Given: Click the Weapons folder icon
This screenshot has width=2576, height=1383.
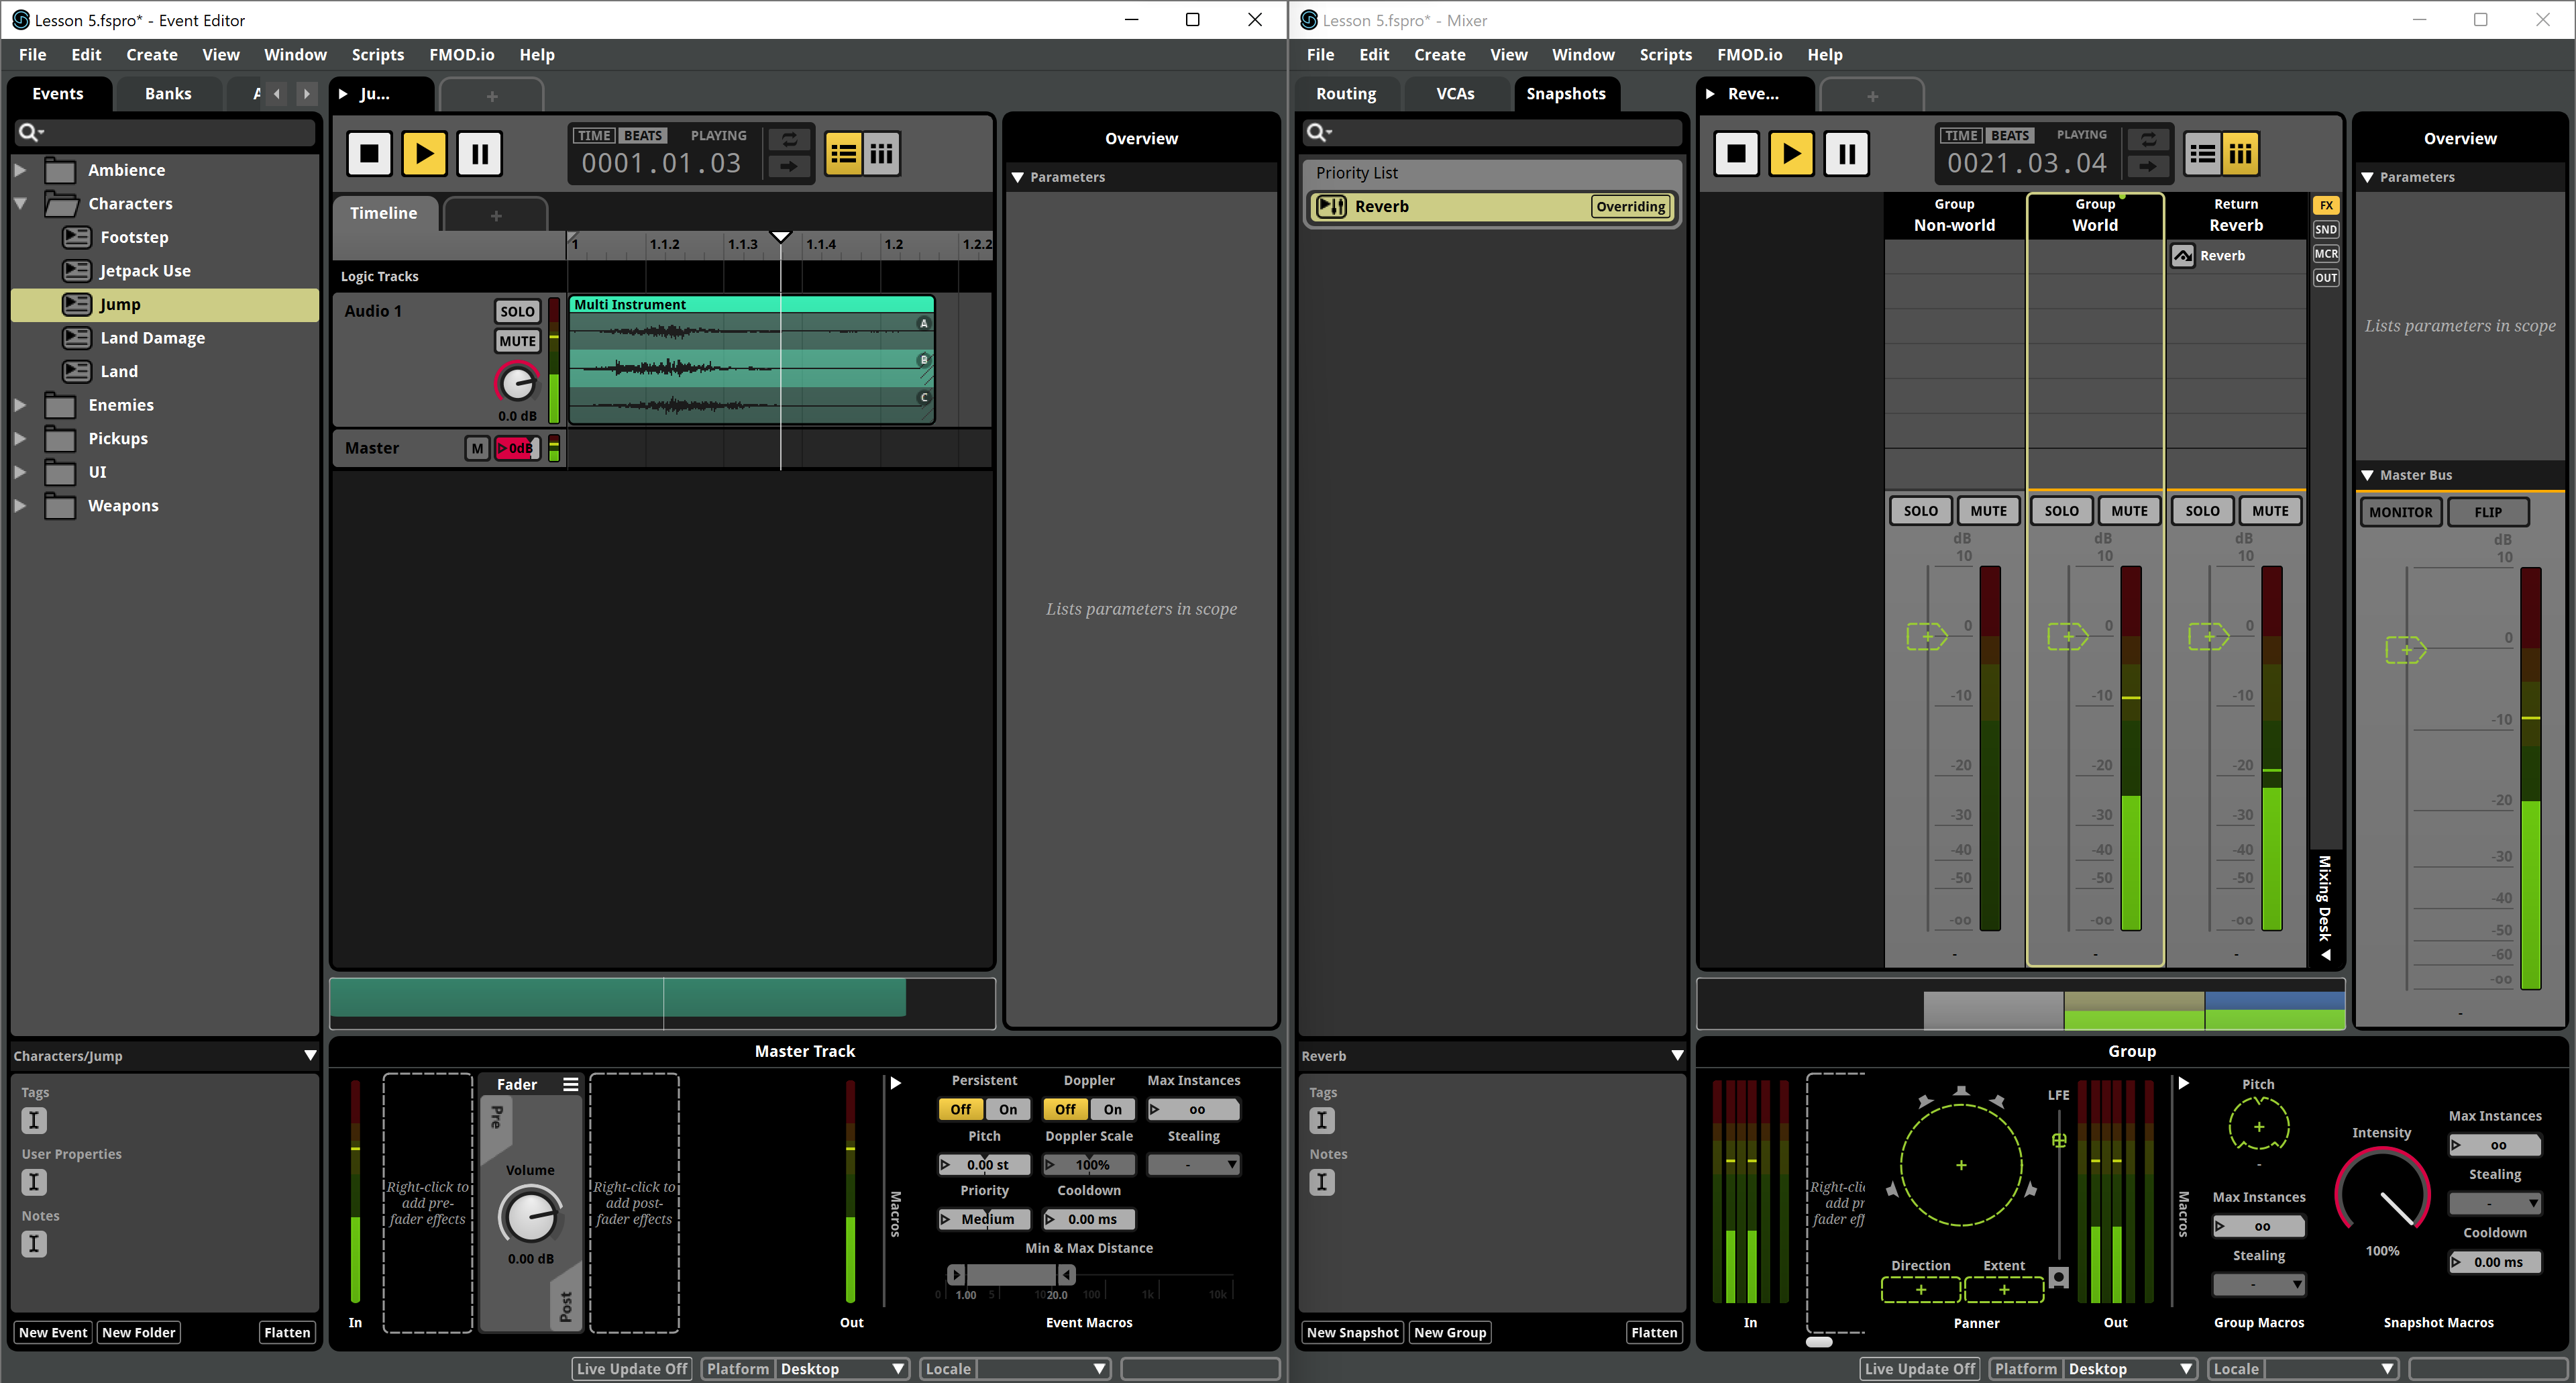Looking at the screenshot, I should (x=61, y=506).
